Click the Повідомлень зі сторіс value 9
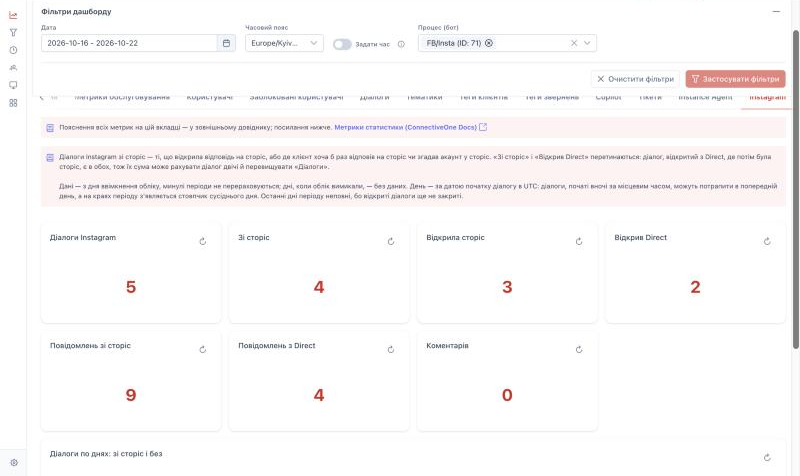 coord(131,395)
